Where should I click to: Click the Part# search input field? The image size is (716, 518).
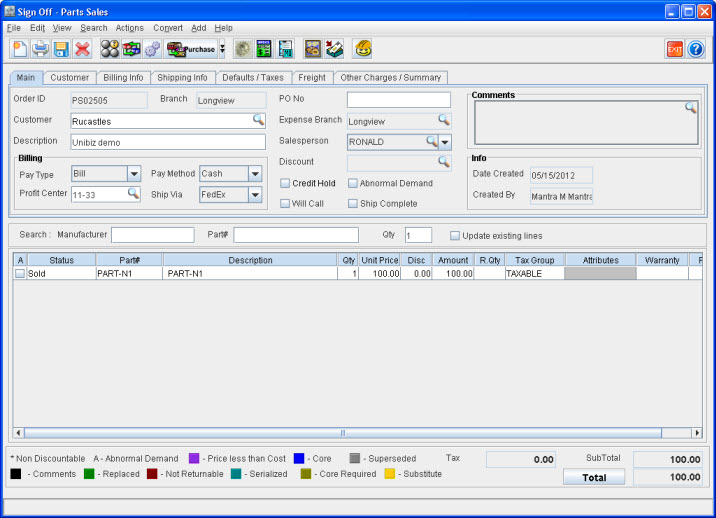click(x=296, y=235)
